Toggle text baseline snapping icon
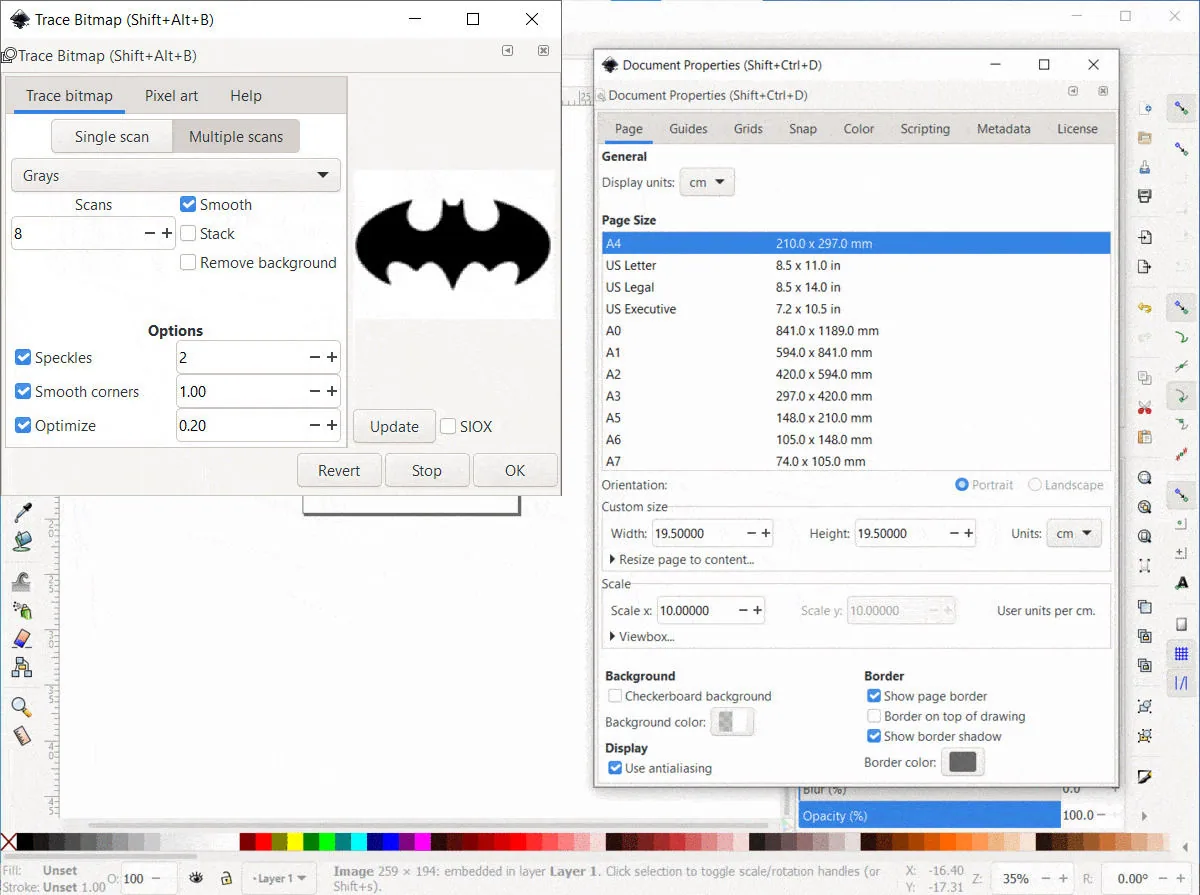This screenshot has height=895, width=1200. point(1181,582)
